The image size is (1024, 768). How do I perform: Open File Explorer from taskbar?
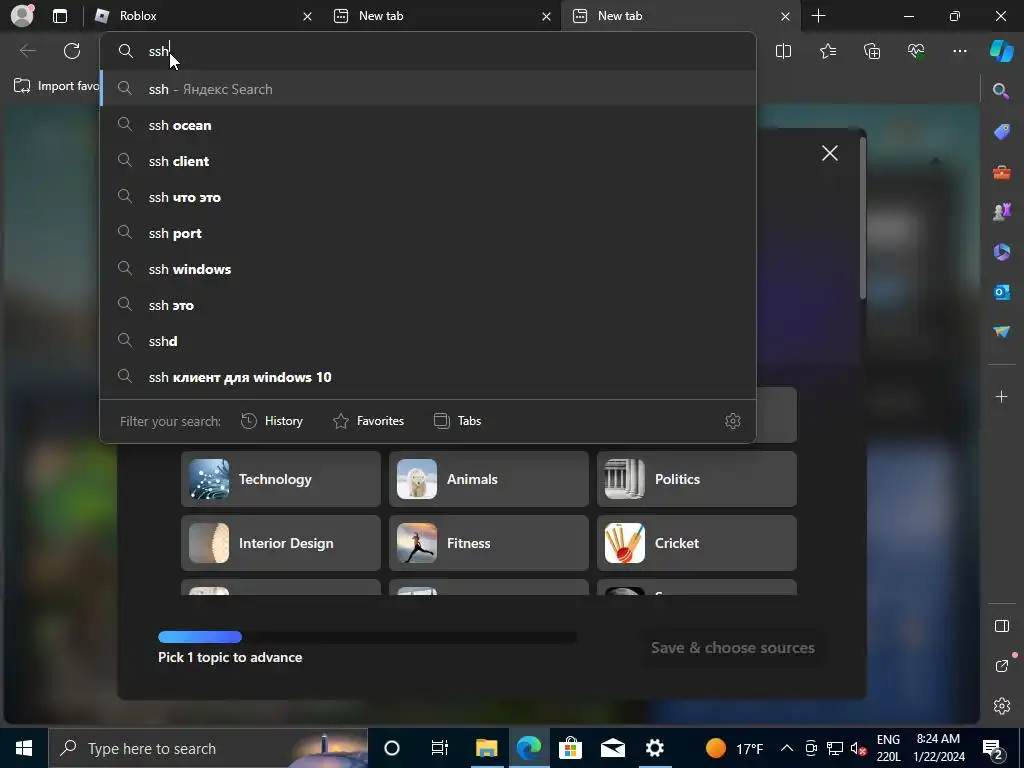click(x=486, y=748)
